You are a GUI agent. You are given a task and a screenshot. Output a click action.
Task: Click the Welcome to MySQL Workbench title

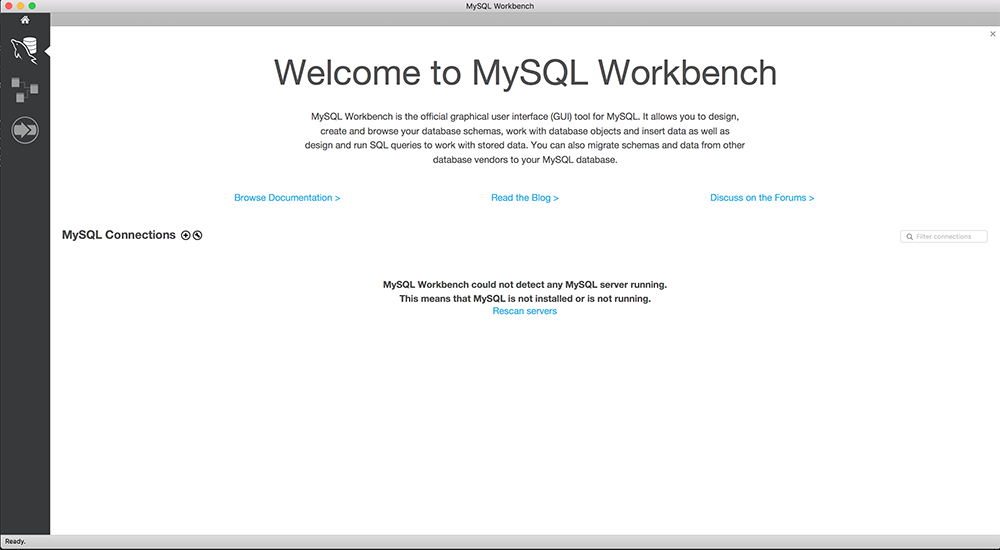[x=526, y=72]
